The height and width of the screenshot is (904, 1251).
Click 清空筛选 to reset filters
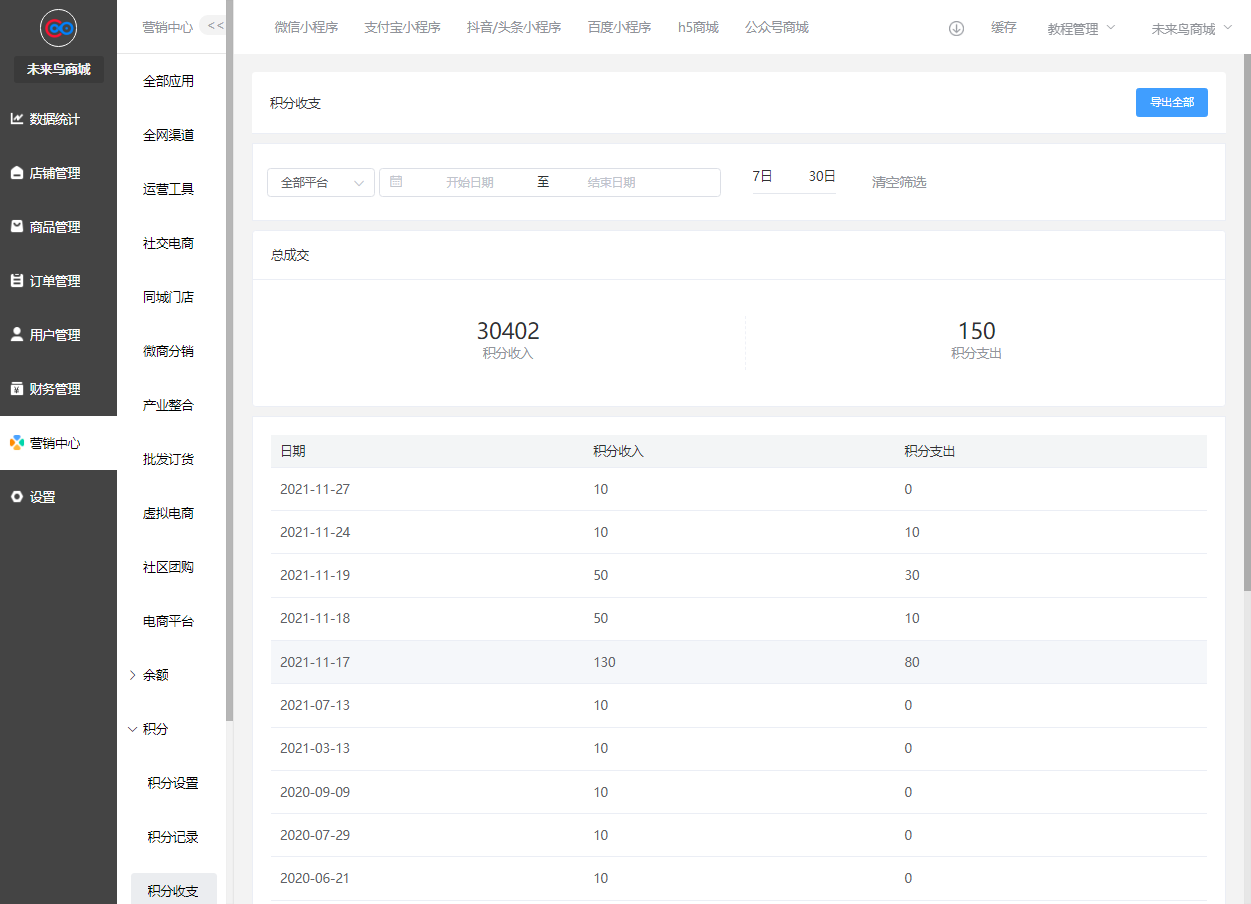(x=899, y=183)
